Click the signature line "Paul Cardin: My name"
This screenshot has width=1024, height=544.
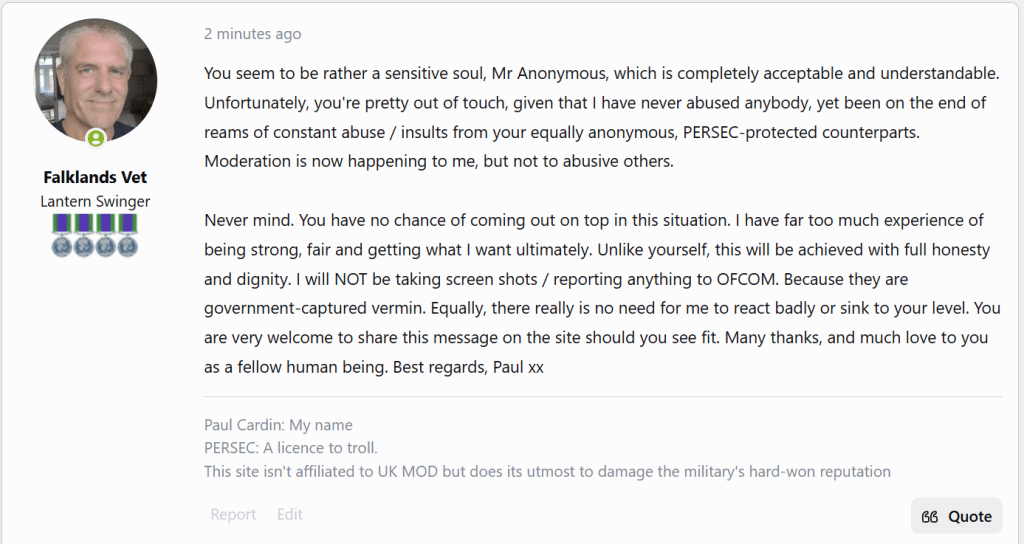click(x=278, y=425)
